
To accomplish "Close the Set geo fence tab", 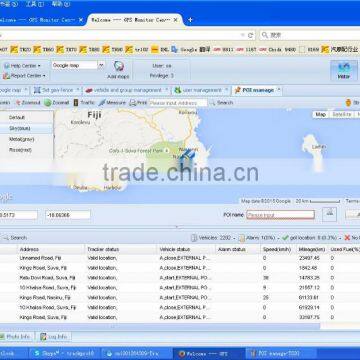I will coord(78,90).
